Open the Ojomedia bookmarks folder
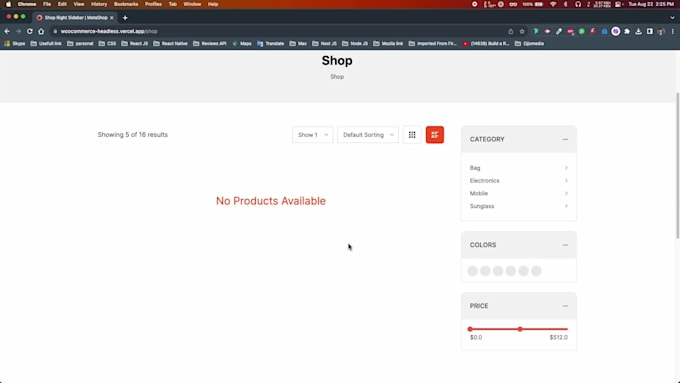680x383 pixels. [529, 43]
